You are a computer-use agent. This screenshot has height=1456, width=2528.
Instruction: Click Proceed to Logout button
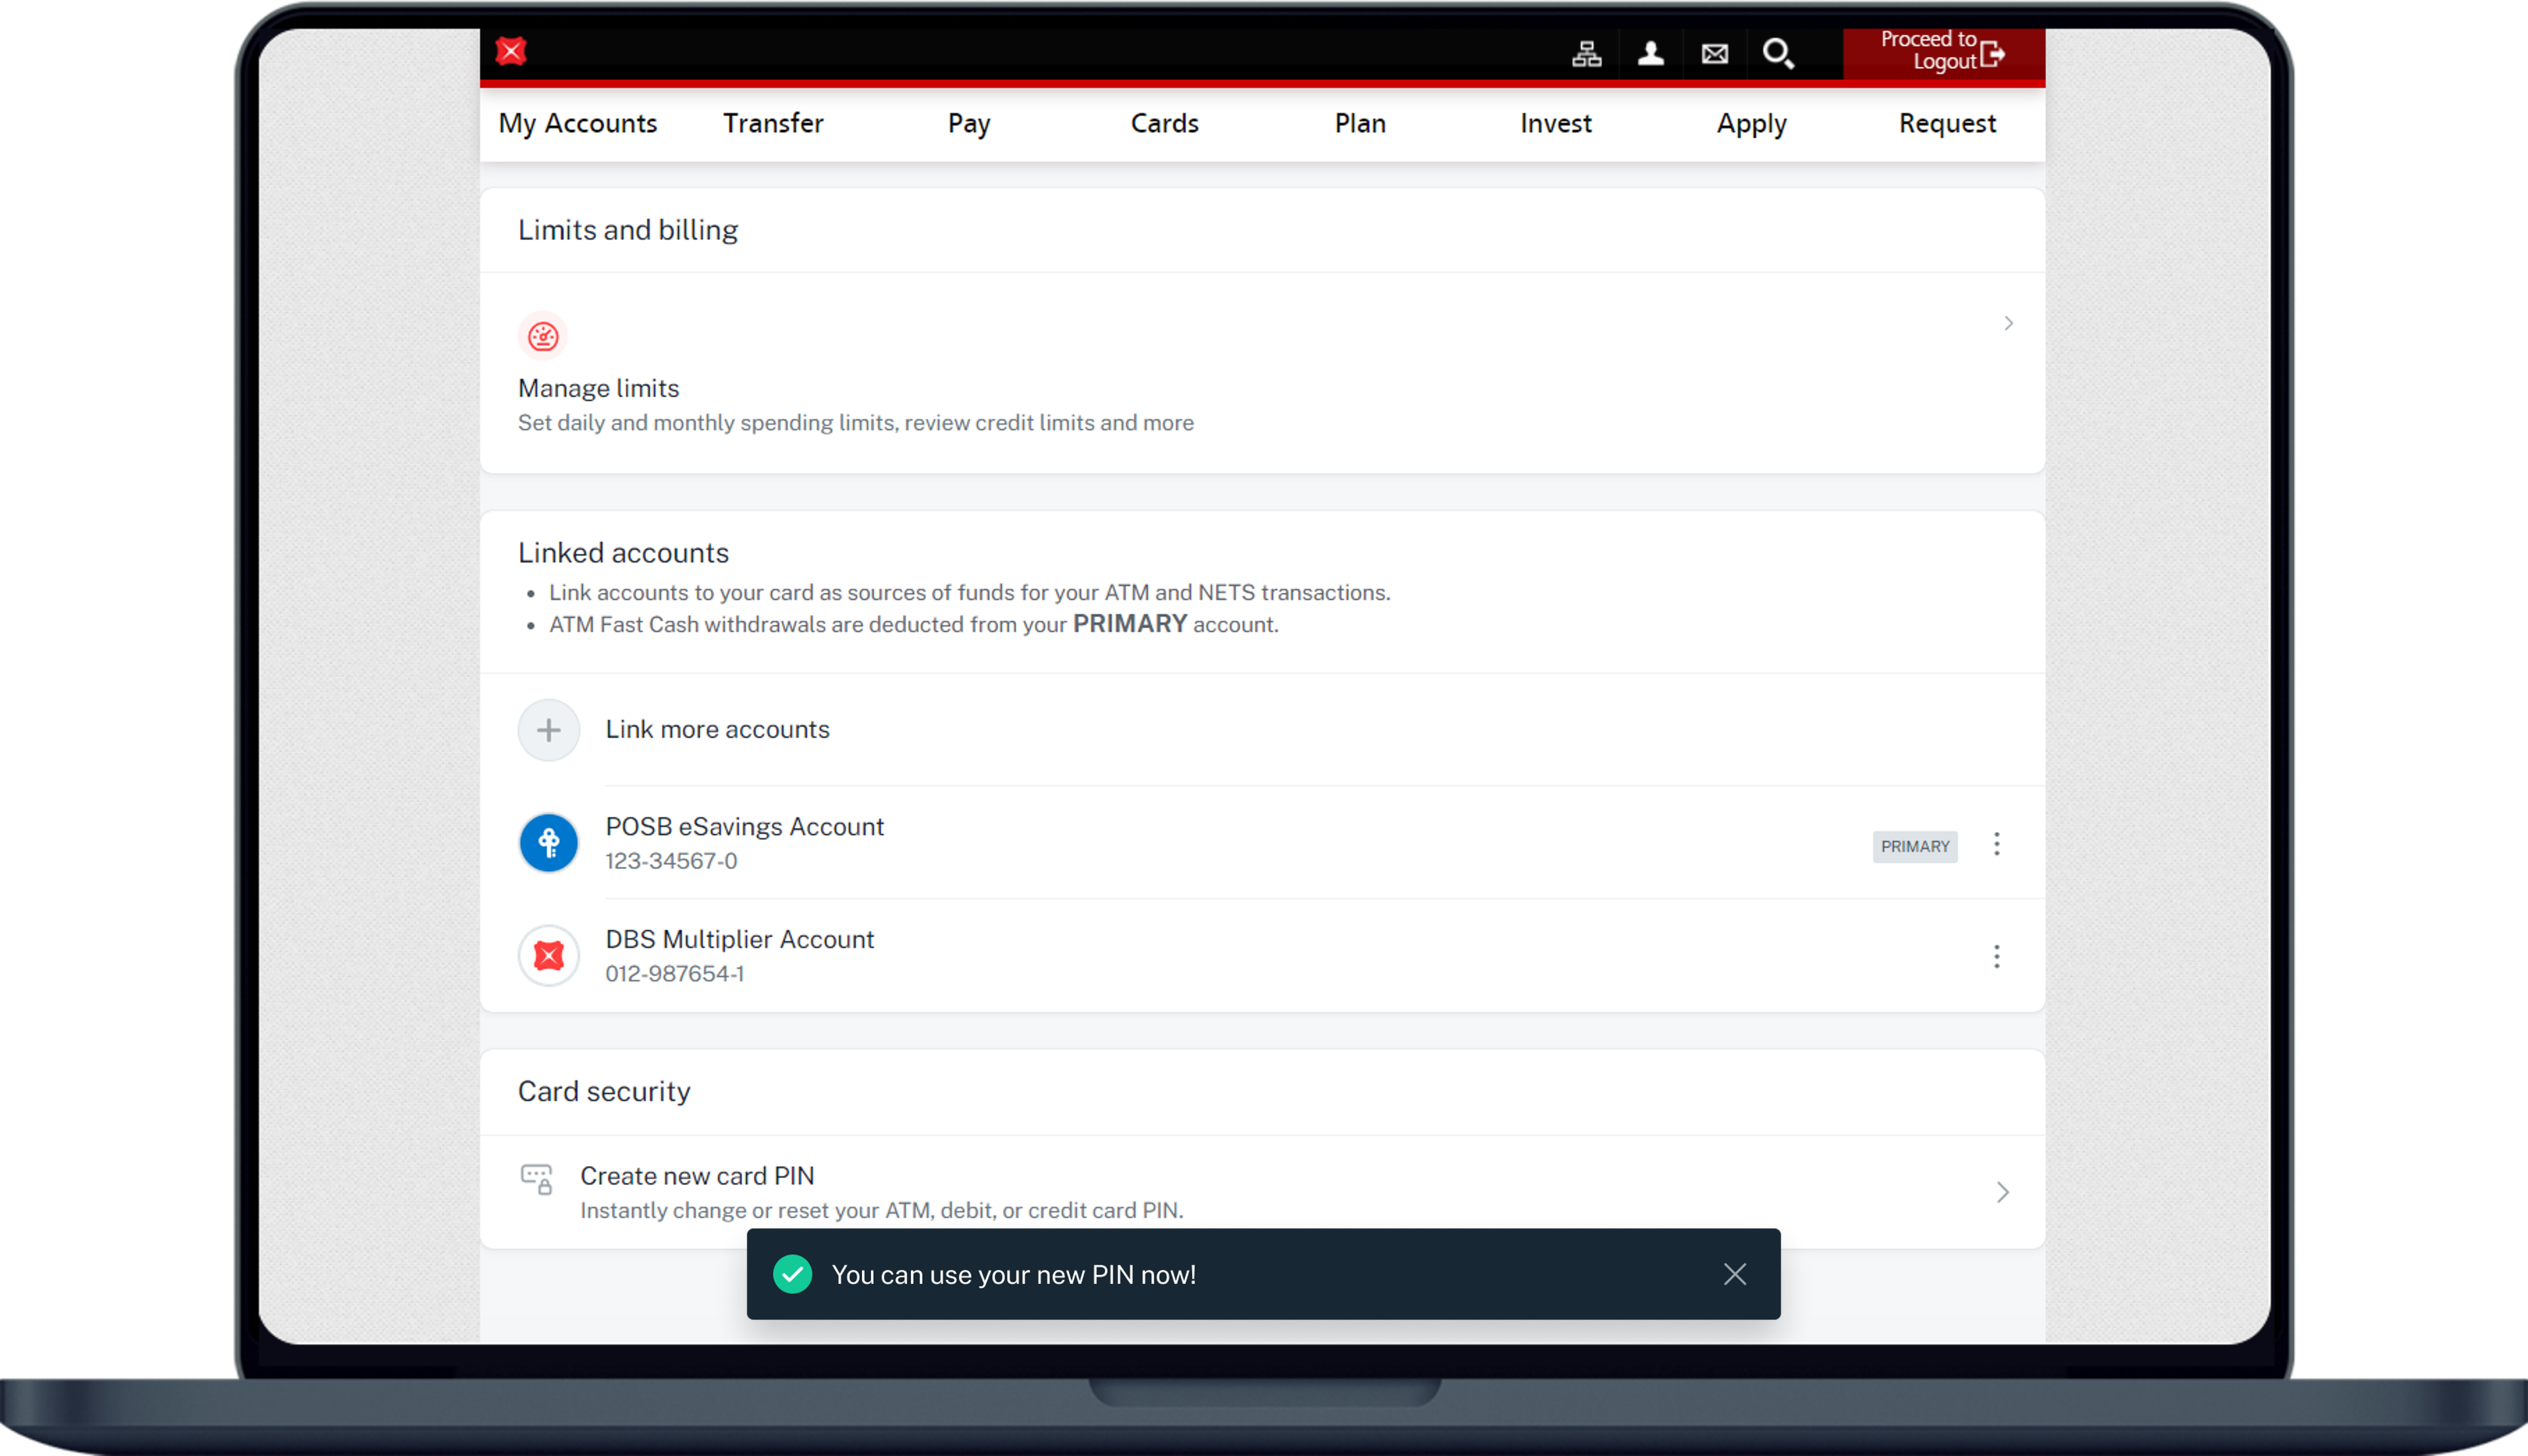coord(1943,52)
